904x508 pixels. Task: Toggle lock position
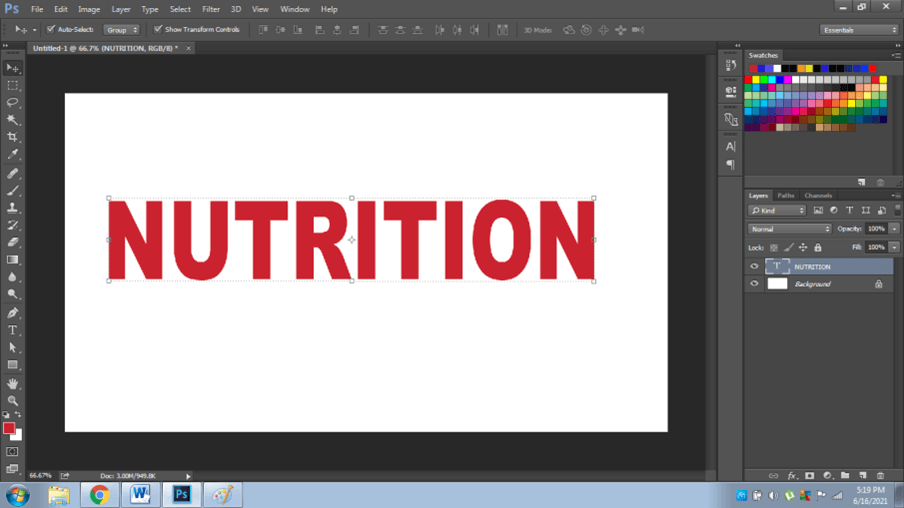pos(803,247)
